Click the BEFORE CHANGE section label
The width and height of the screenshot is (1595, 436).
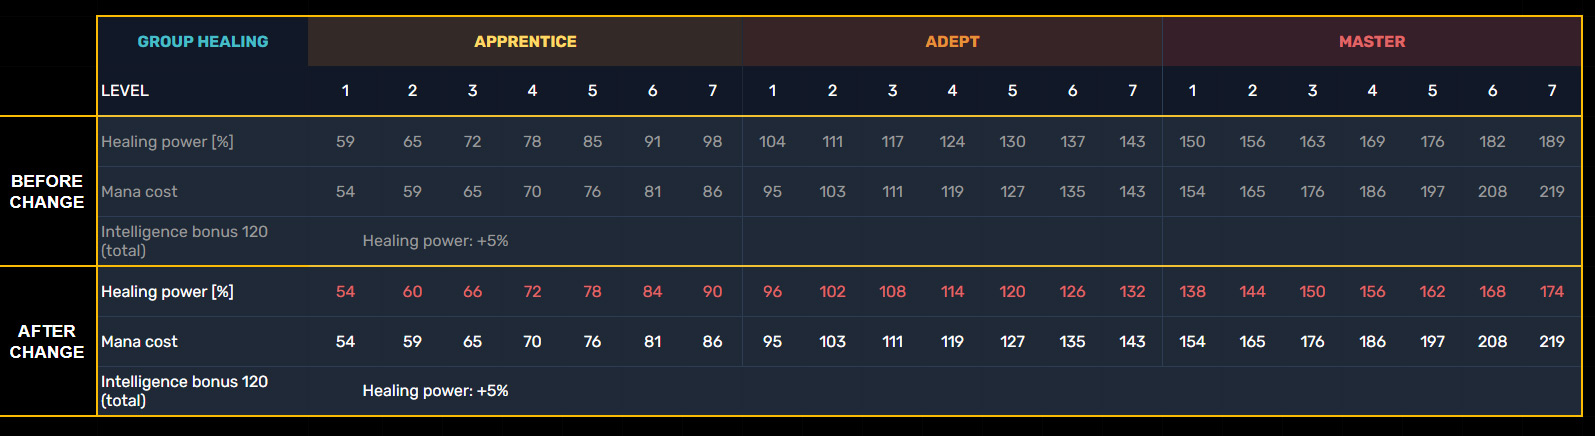(47, 191)
